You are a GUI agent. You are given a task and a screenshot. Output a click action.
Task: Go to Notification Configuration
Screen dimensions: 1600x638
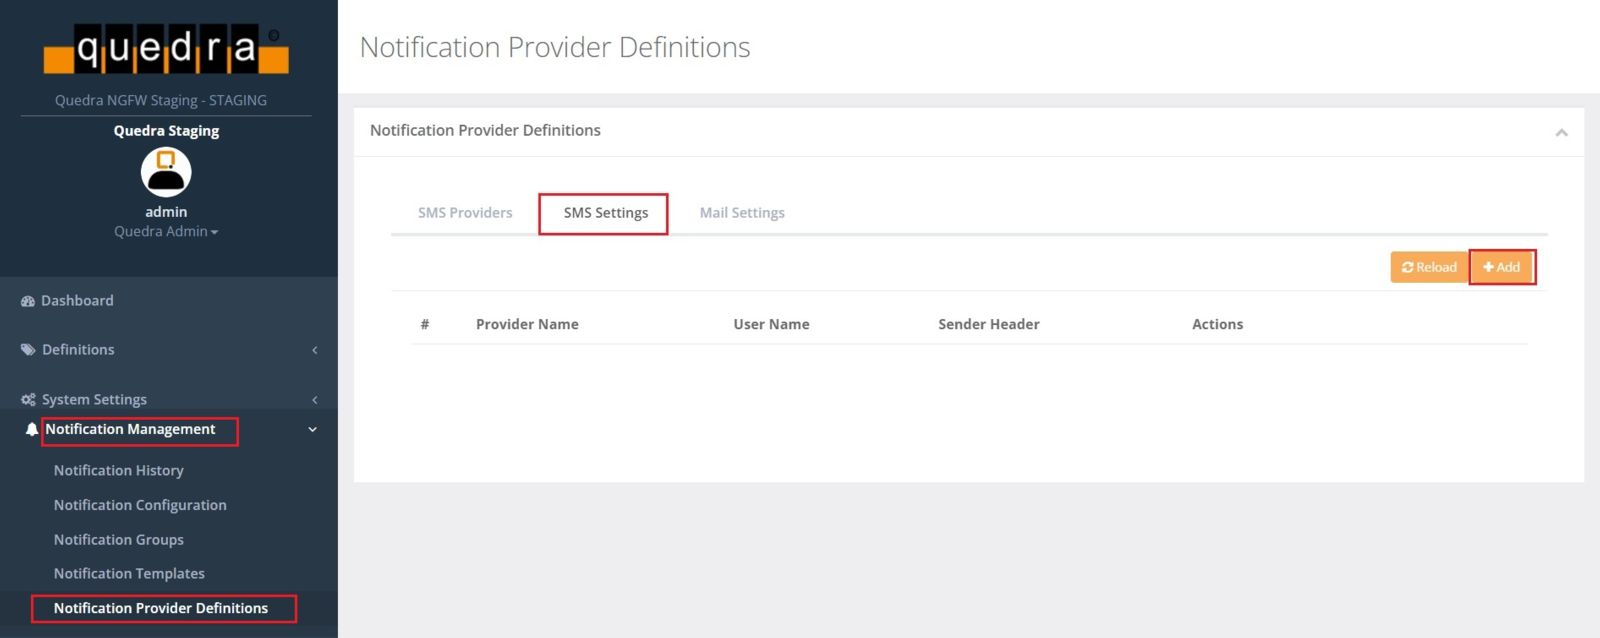click(140, 506)
